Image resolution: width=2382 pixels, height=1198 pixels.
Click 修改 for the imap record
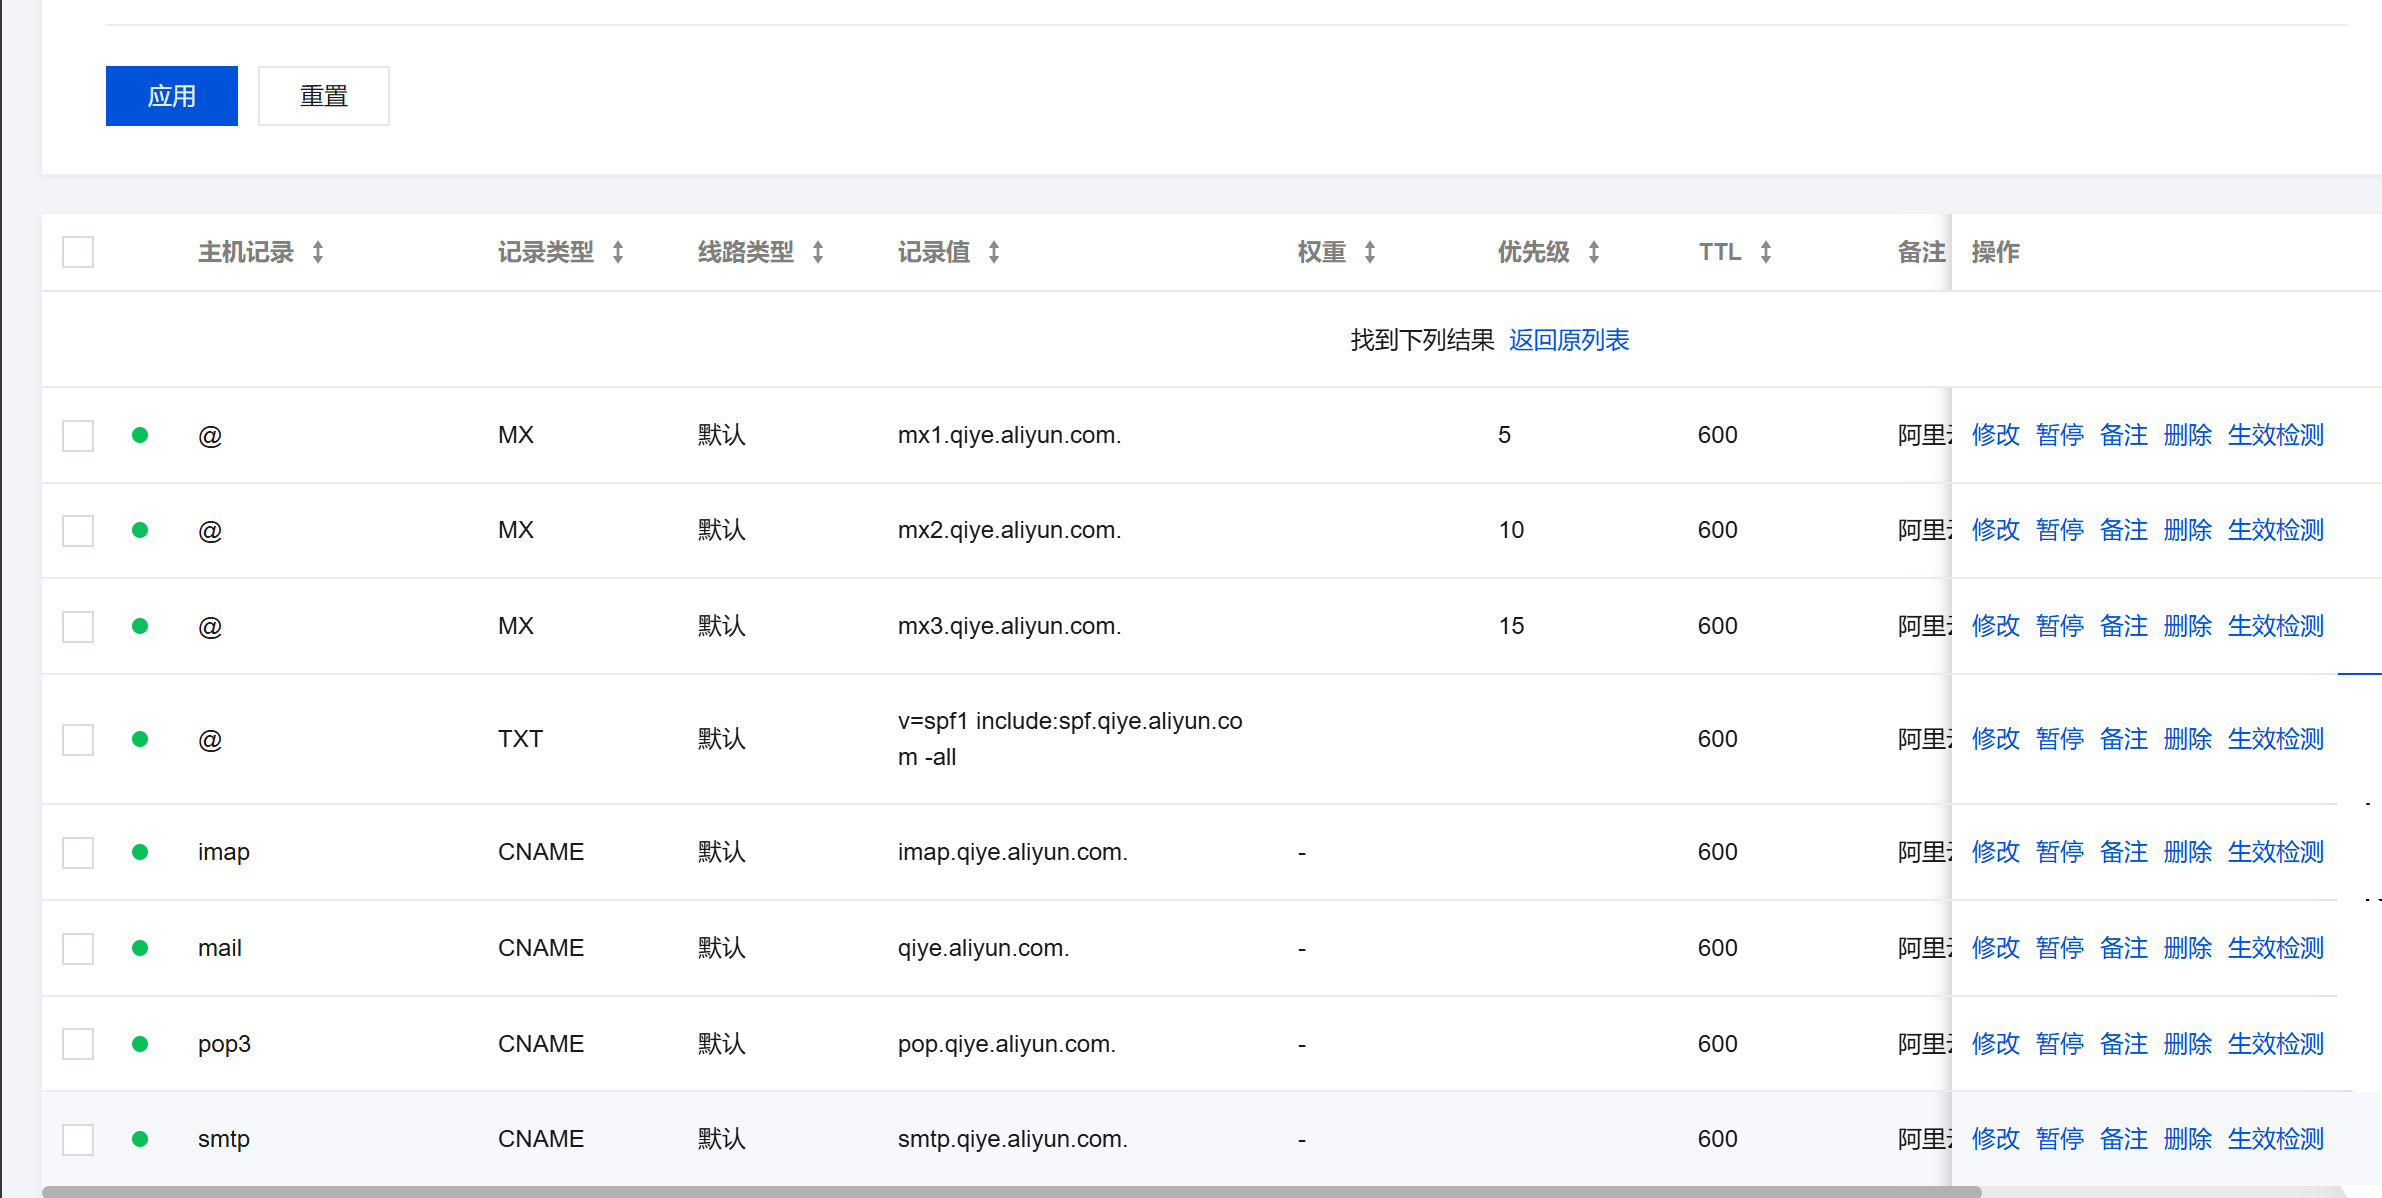(x=1996, y=852)
